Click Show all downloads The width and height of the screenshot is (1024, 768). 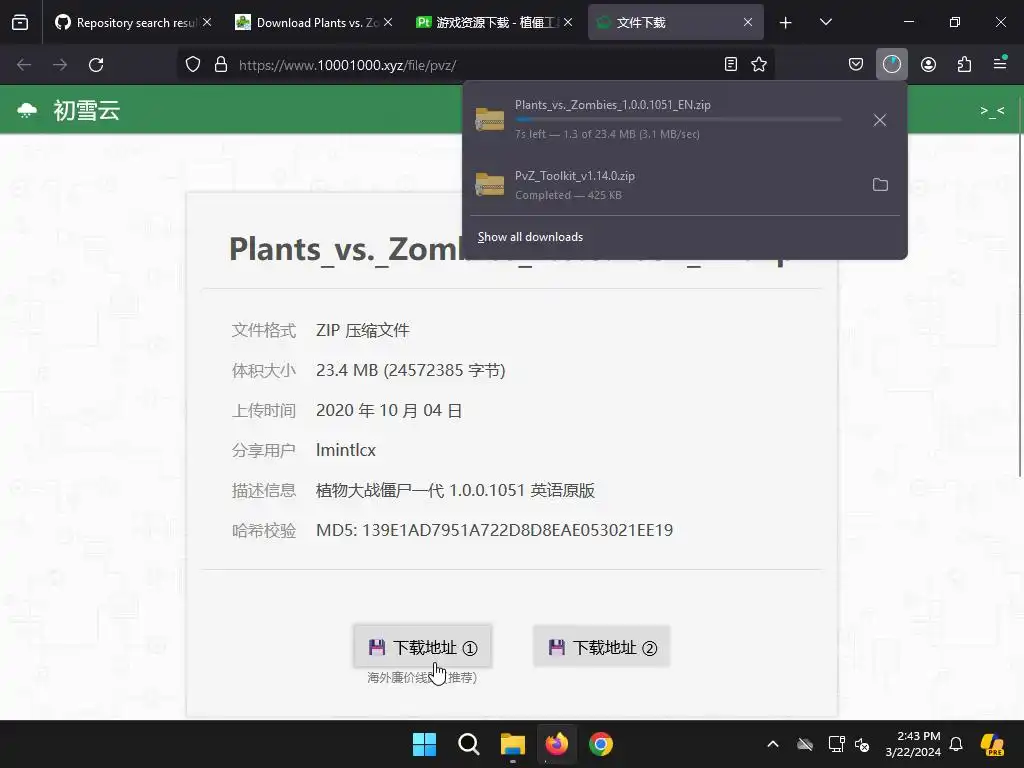[x=530, y=237]
